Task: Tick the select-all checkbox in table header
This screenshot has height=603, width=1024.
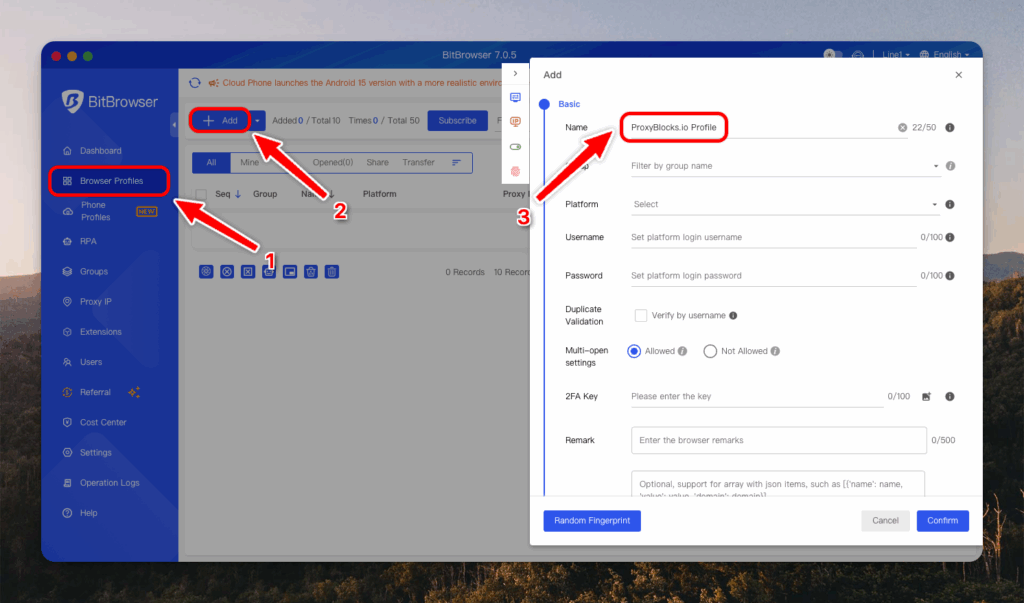Action: coord(201,194)
